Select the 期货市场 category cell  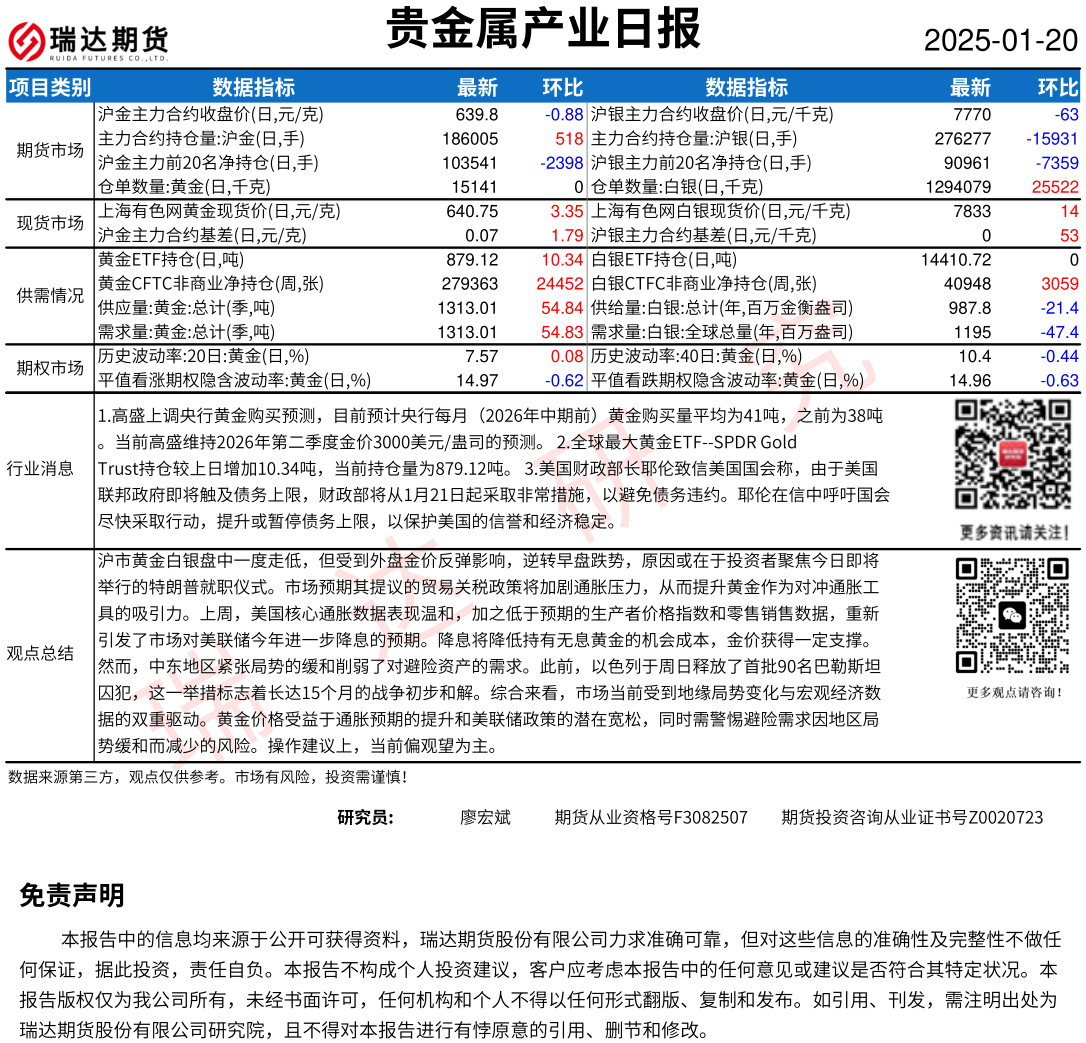[50, 150]
